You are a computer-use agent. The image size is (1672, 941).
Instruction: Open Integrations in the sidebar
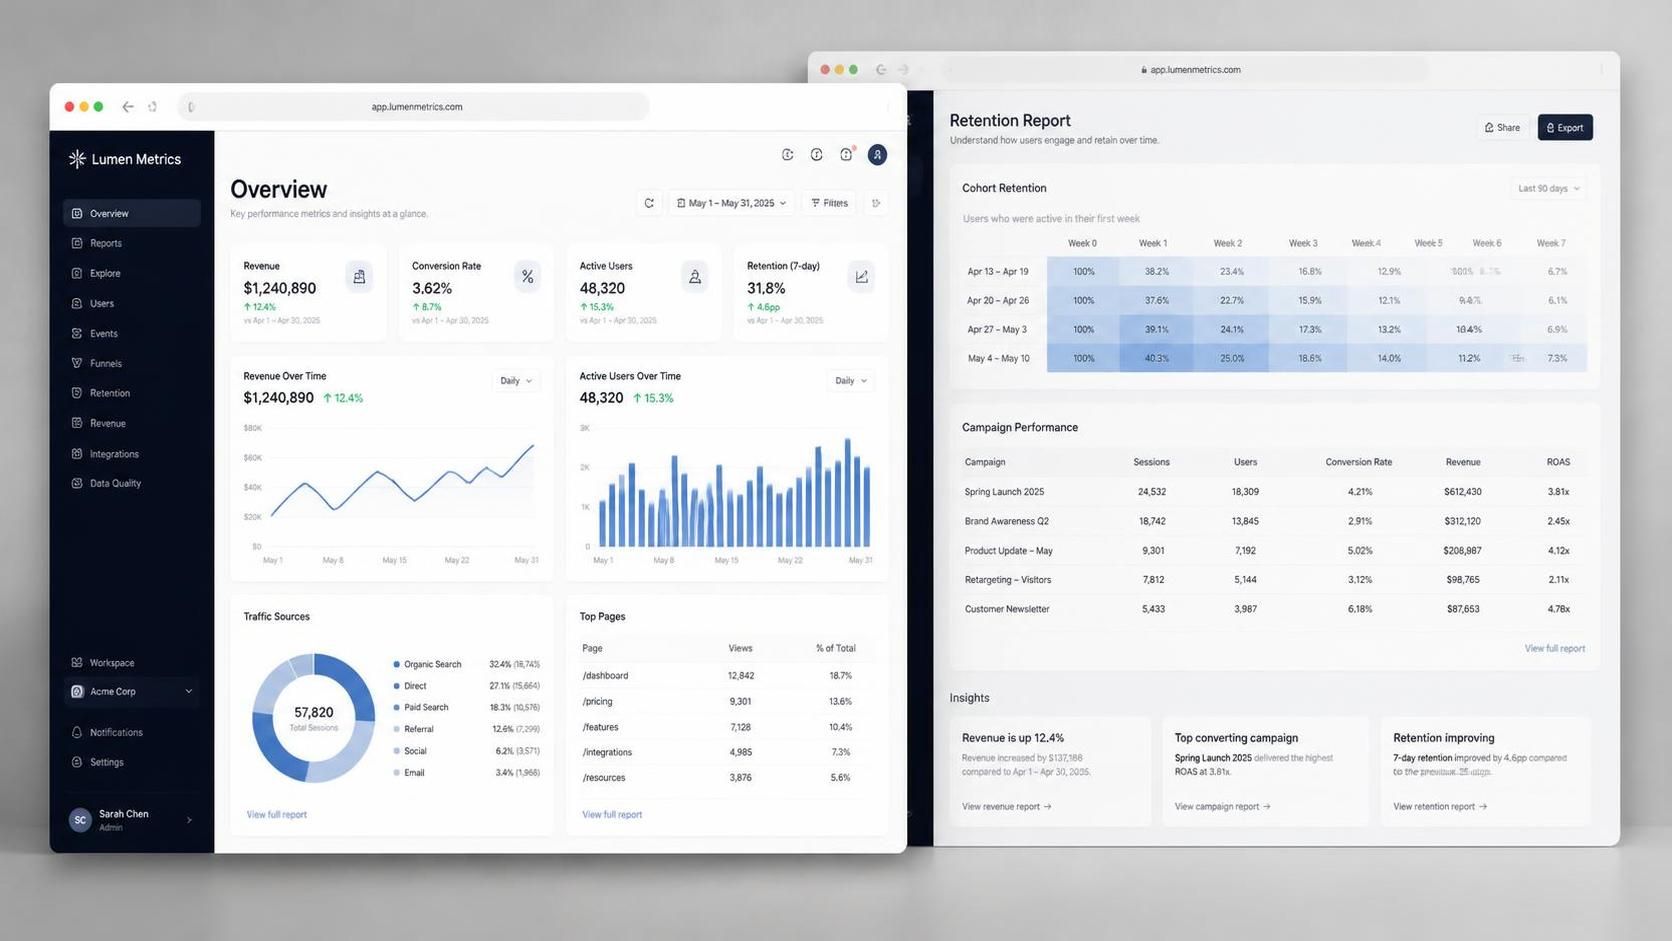pyautogui.click(x=131, y=454)
